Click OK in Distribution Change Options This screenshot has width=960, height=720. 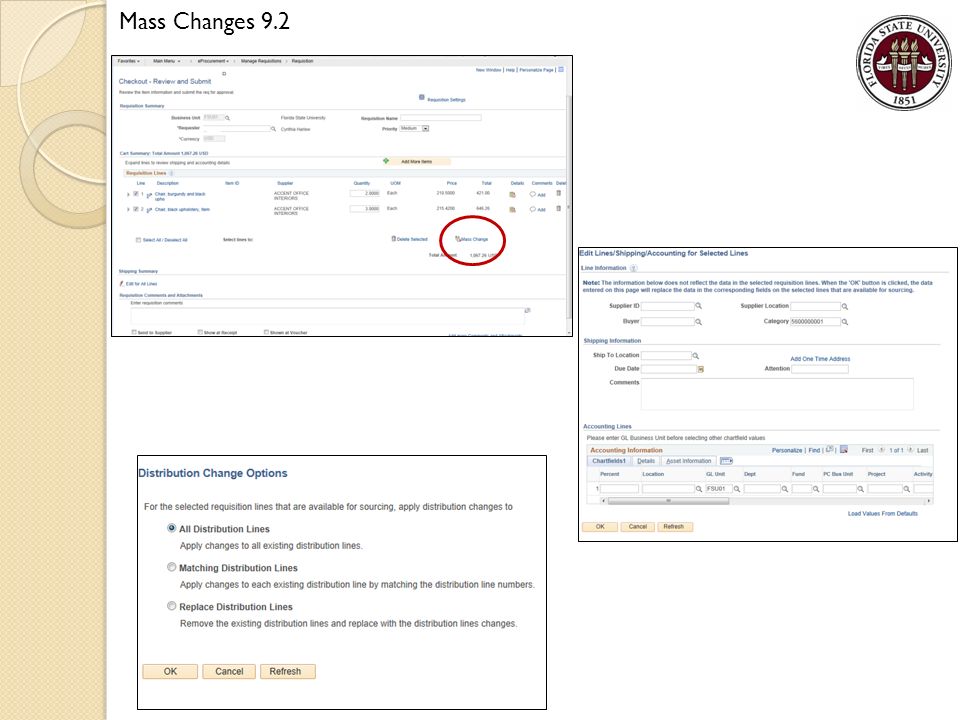point(170,672)
